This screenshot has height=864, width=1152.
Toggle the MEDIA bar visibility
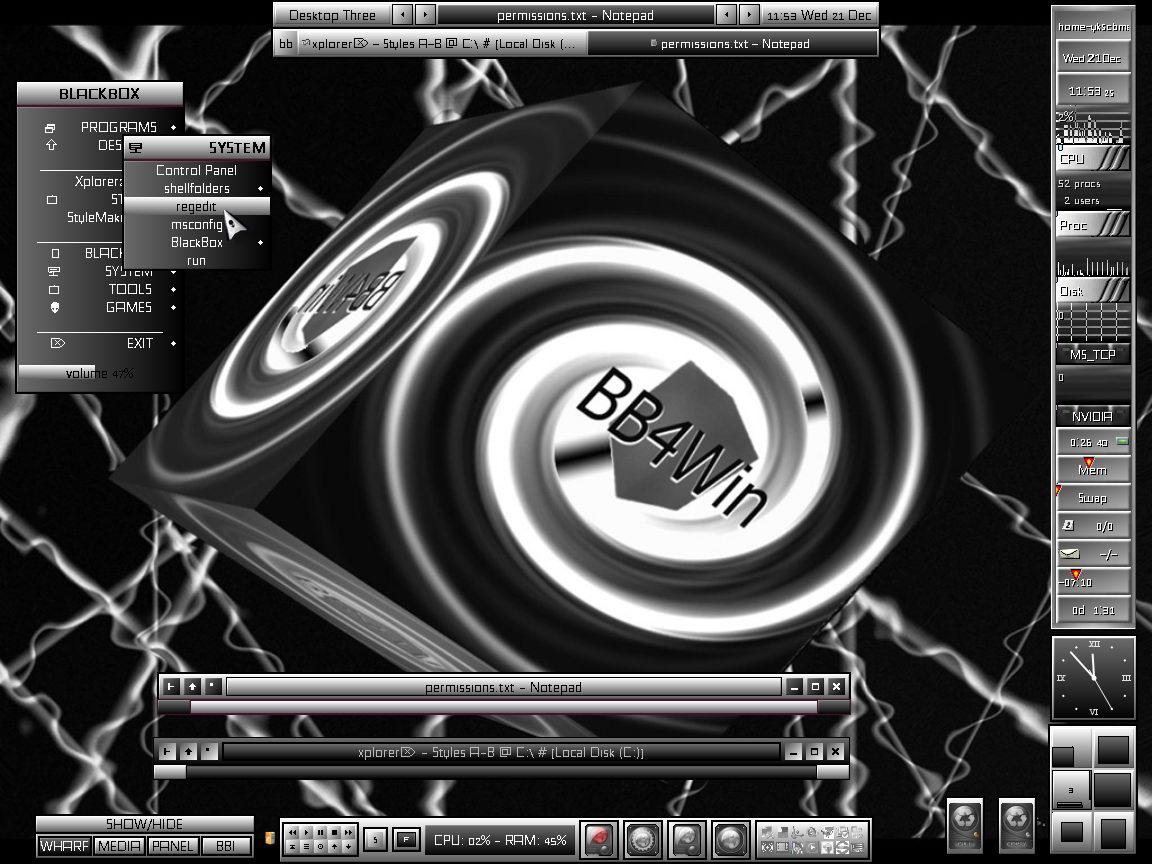[x=119, y=846]
